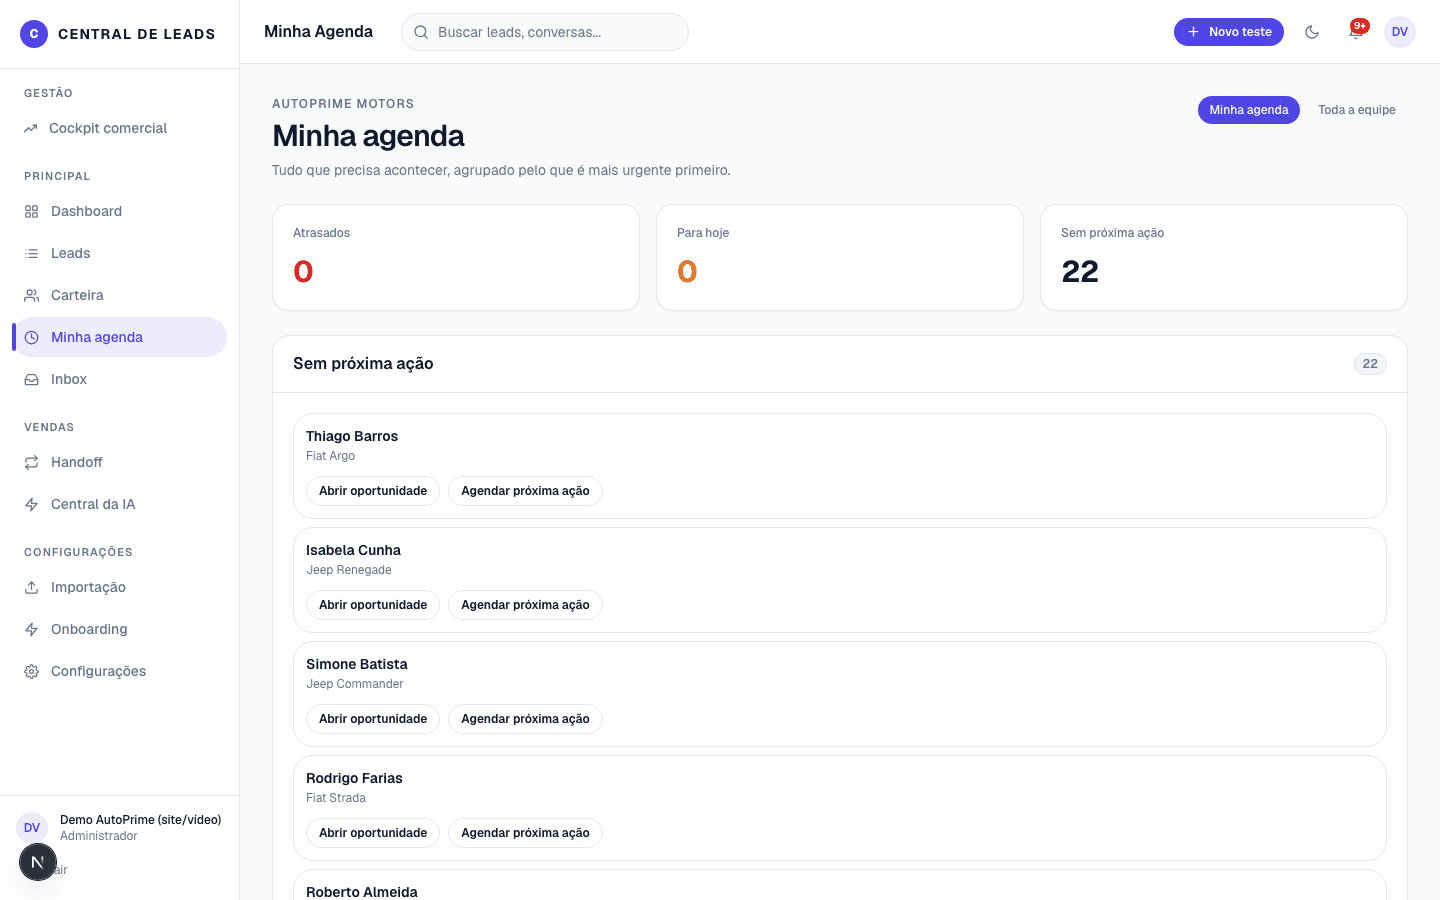Click the Central de Leads logo icon
1440x900 pixels.
pos(34,34)
